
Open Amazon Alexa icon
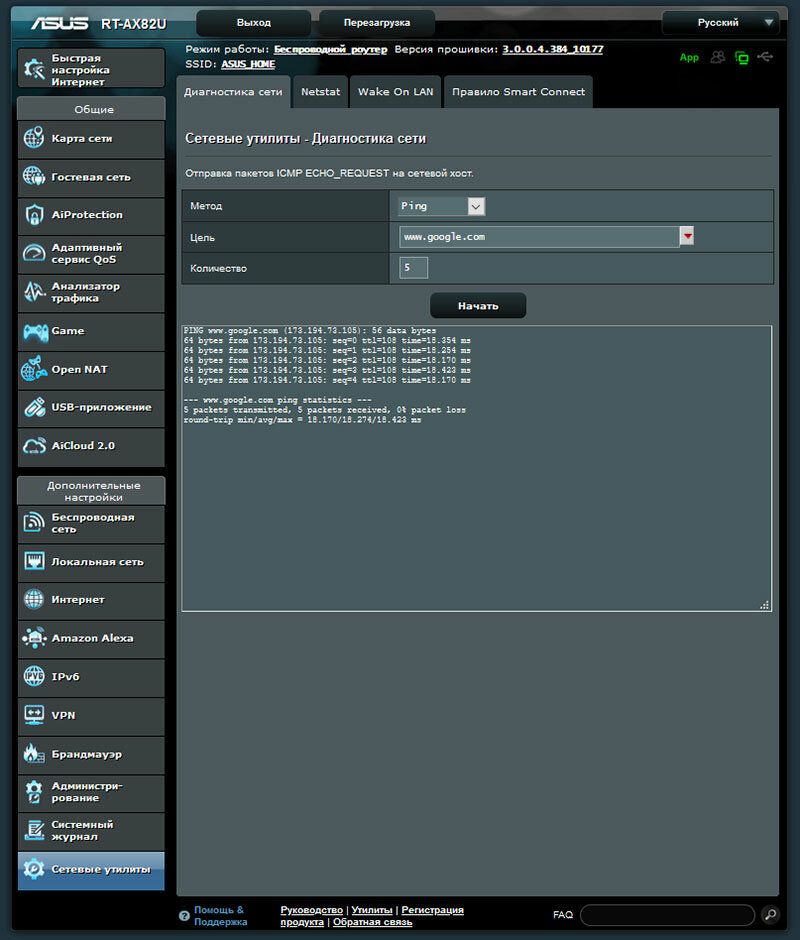(34, 637)
